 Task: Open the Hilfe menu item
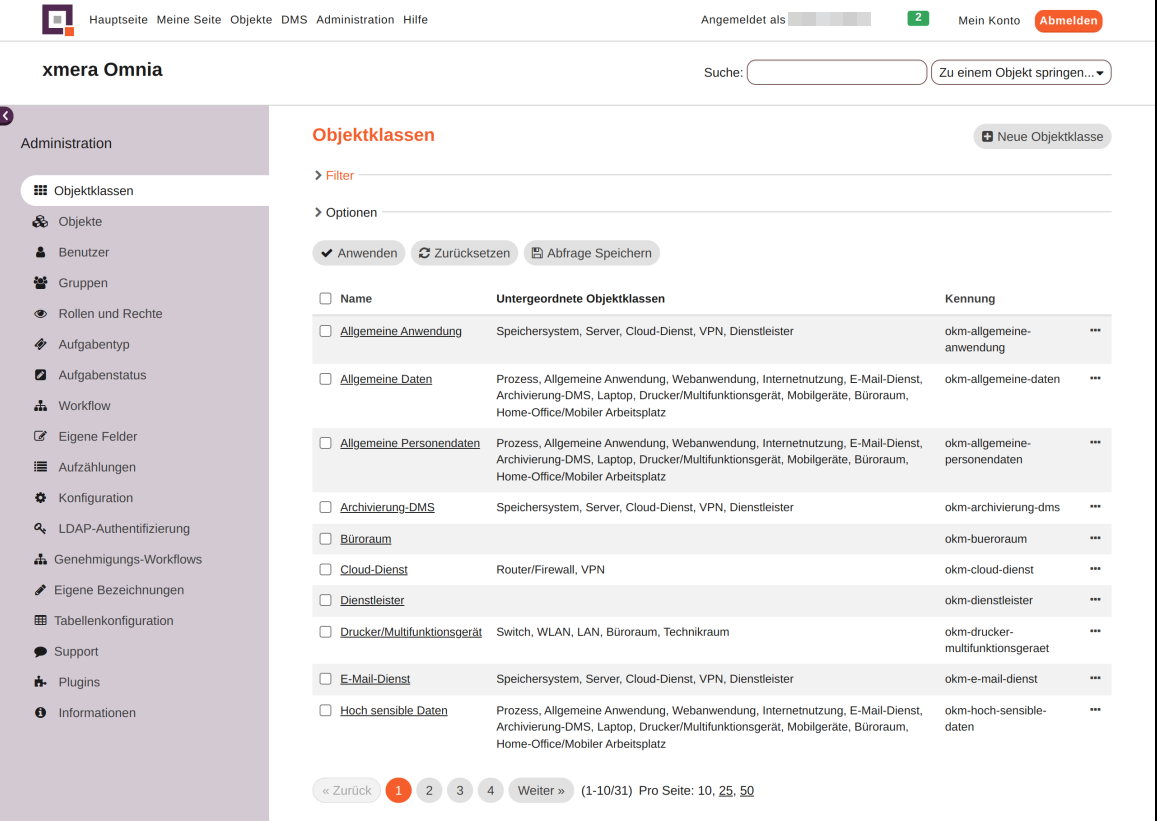[415, 20]
